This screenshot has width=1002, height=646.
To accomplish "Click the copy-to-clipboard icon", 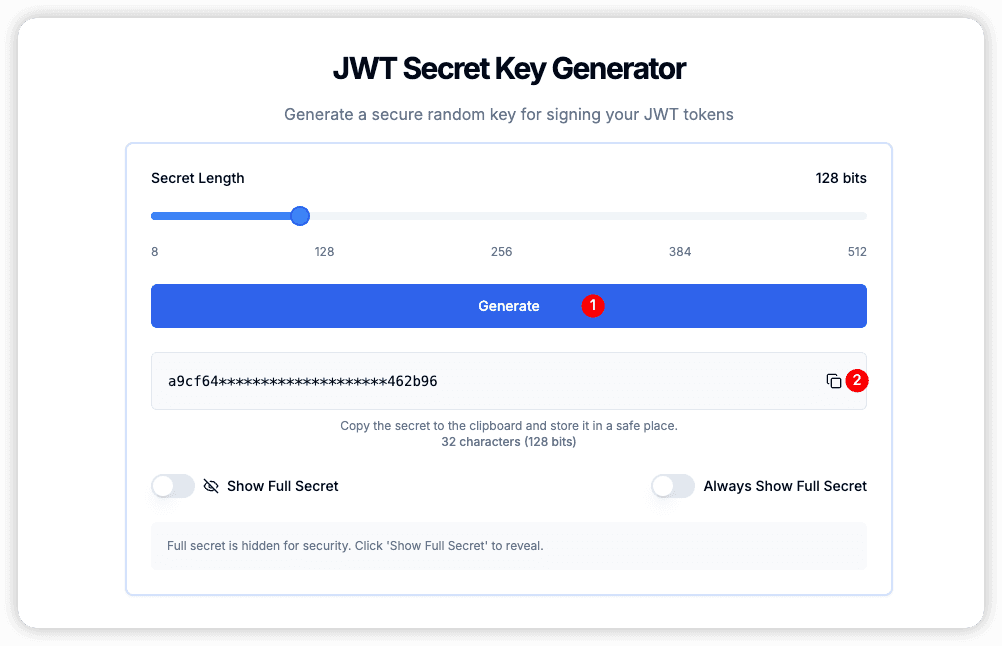I will (x=833, y=381).
